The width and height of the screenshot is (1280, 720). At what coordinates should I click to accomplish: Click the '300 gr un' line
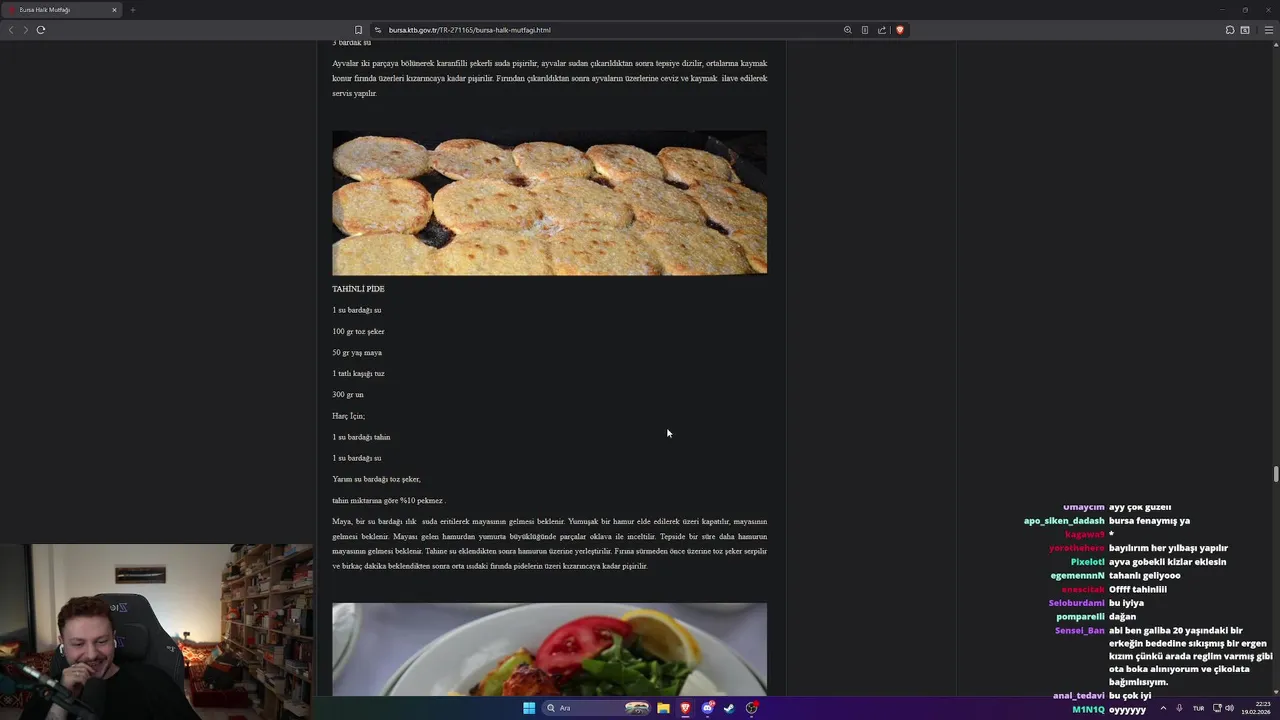348,394
